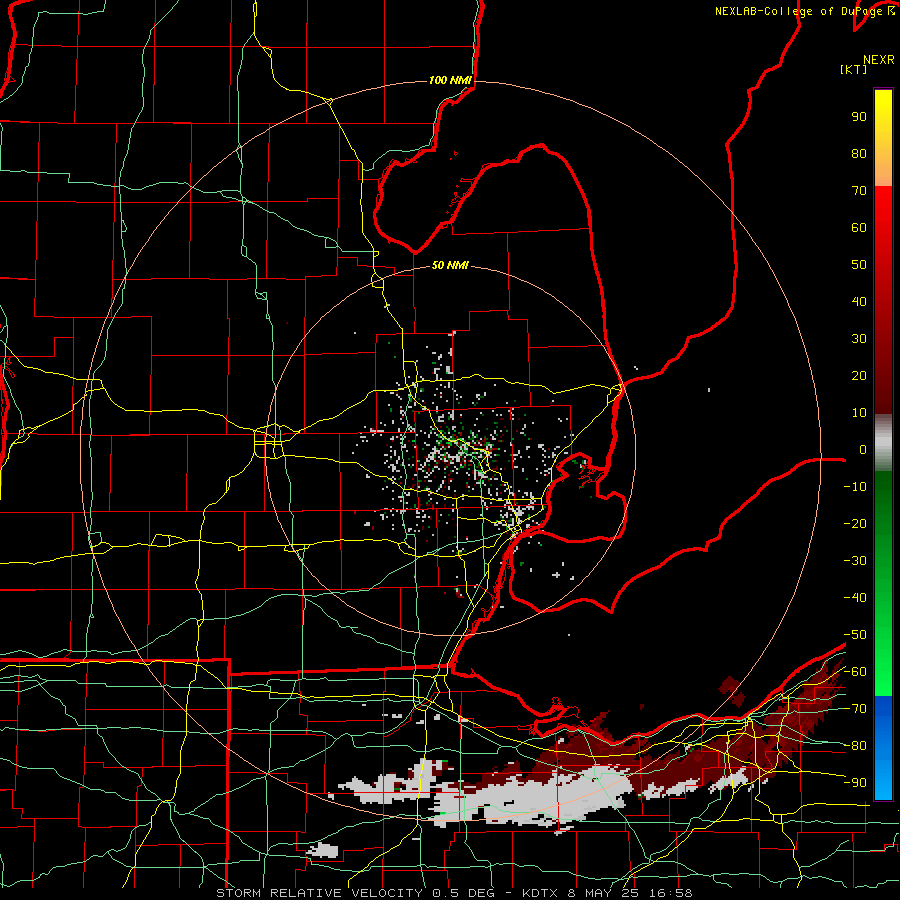Select the "-40" velocity scale label
Image resolution: width=900 pixels, height=900 pixels.
point(855,598)
